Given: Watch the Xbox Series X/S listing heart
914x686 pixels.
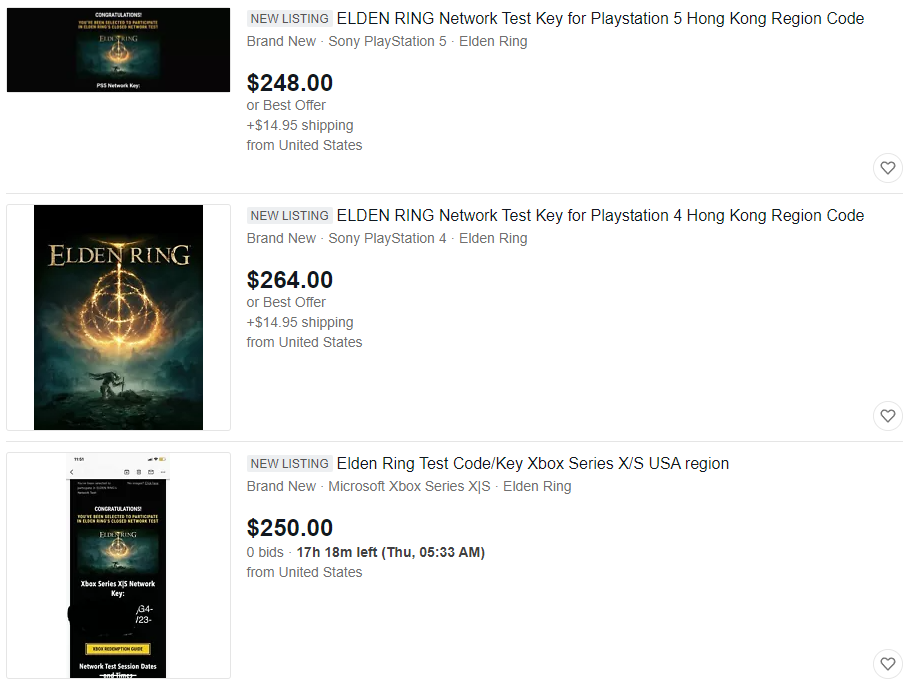Looking at the screenshot, I should [x=887, y=664].
